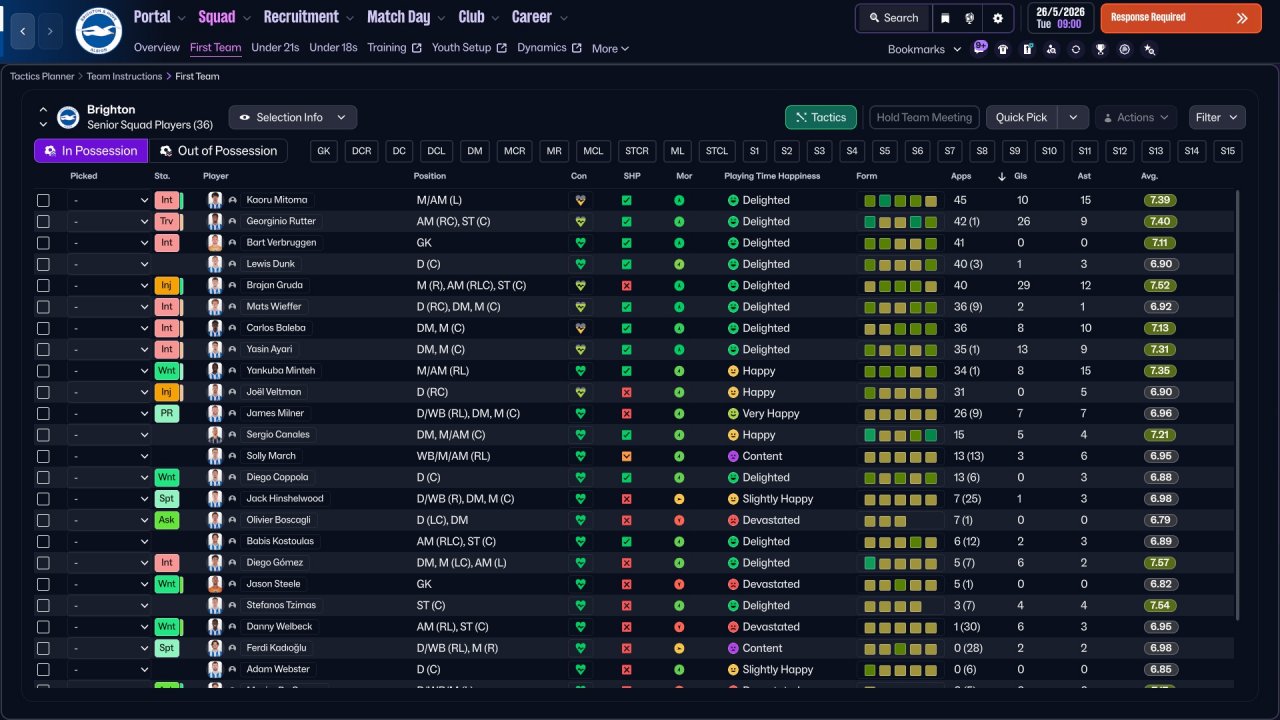The height and width of the screenshot is (720, 1280).
Task: Click the kit shirt bookmark icon
Action: 1003,49
